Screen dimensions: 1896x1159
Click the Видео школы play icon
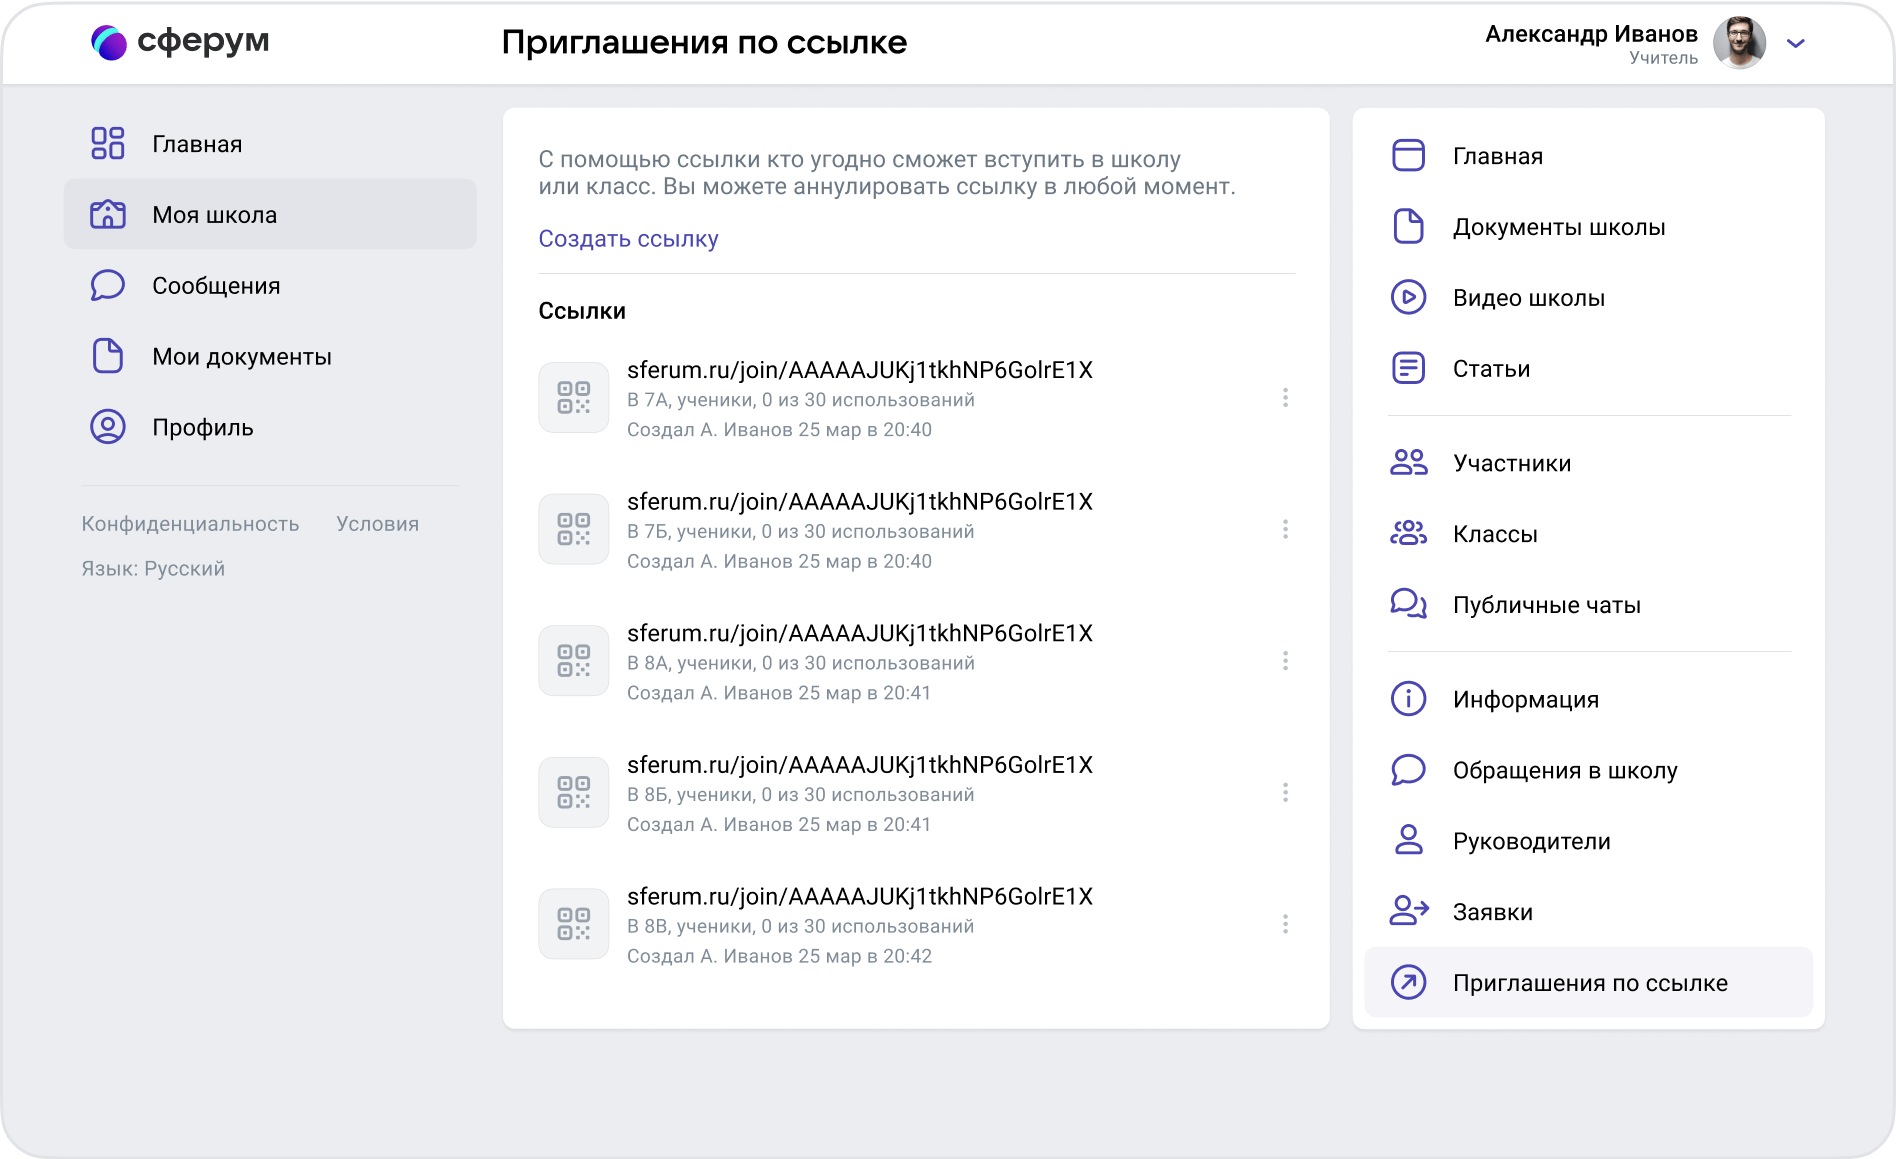(1408, 297)
